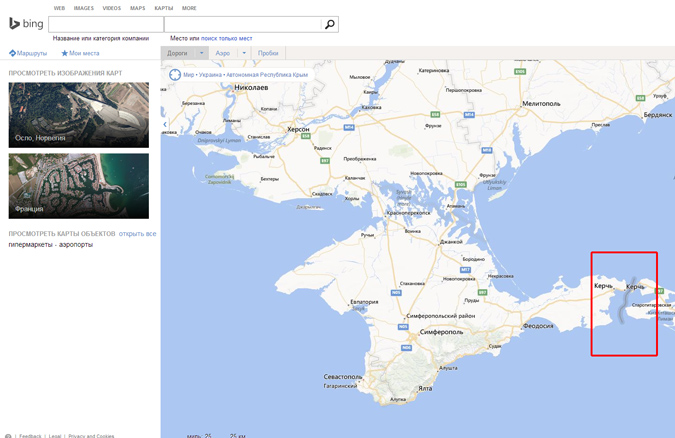Viewport: 675px width, 438px height.
Task: Click the Bing logo
Action: 25,24
